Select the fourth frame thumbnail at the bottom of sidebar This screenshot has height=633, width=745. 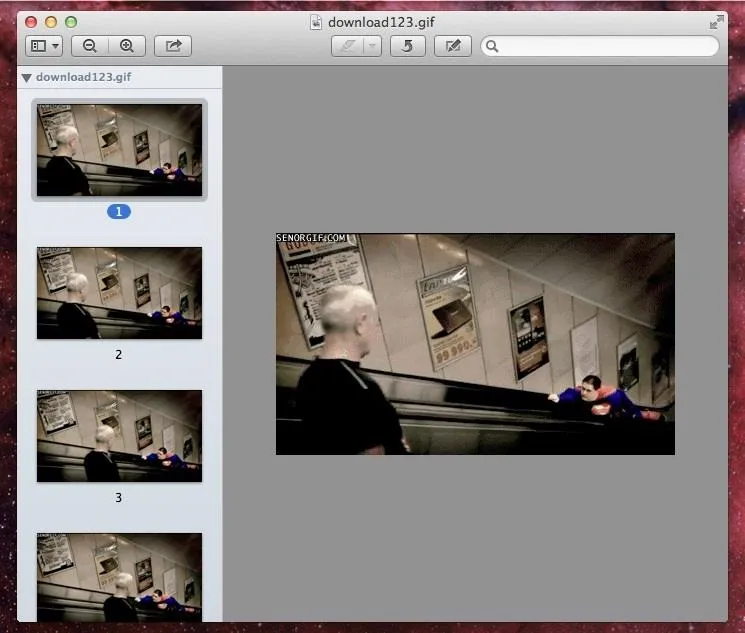tap(119, 577)
